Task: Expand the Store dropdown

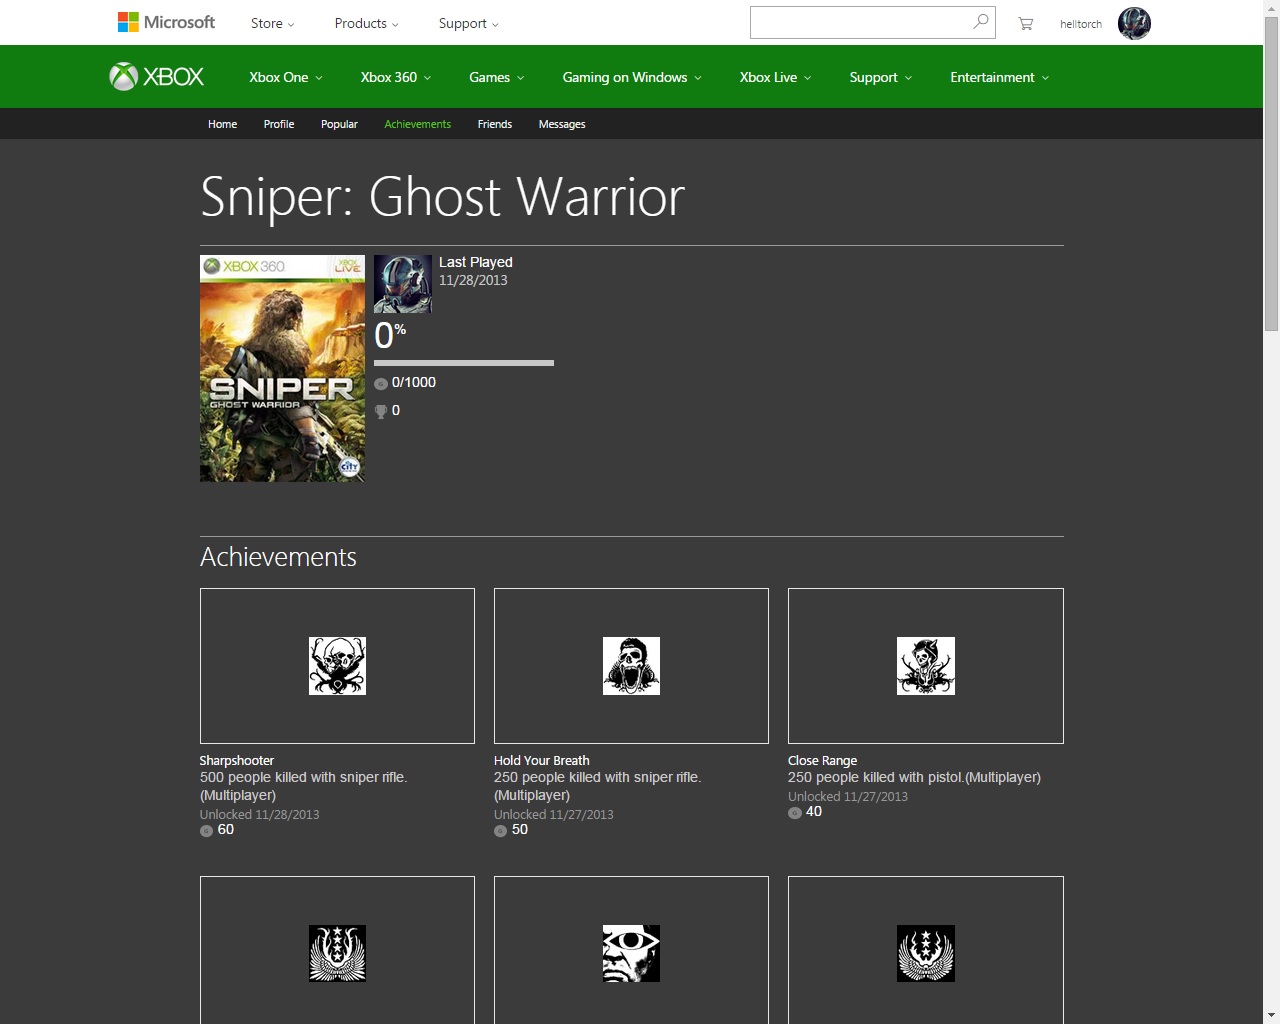Action: click(272, 23)
